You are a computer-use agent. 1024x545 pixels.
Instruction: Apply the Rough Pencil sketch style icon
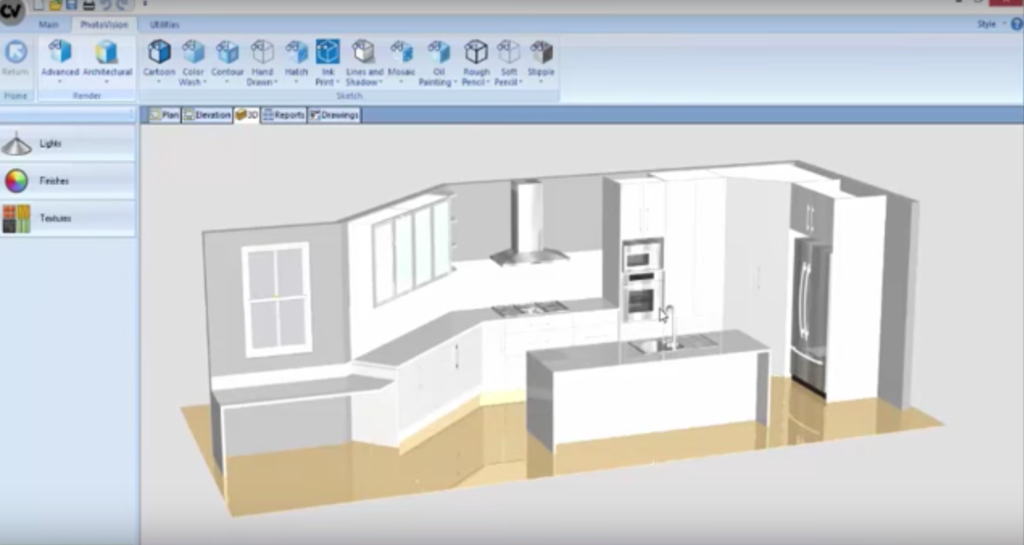[x=475, y=52]
